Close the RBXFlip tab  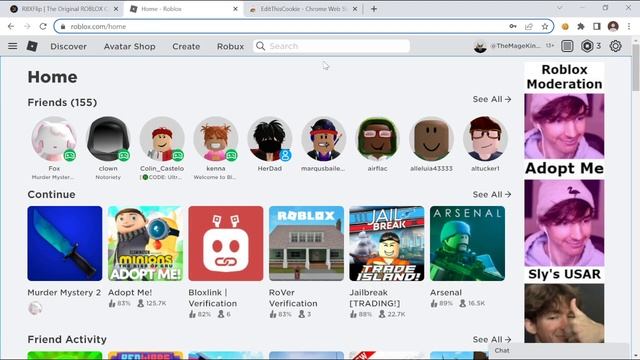pos(116,9)
